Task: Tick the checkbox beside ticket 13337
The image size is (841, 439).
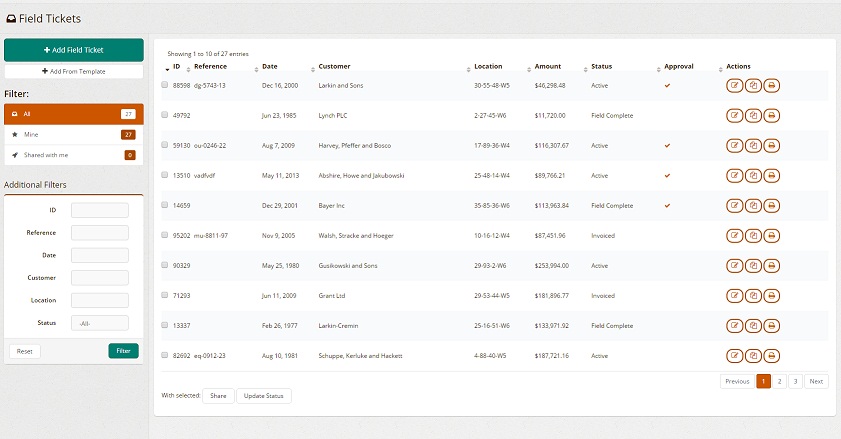Action: coord(165,326)
